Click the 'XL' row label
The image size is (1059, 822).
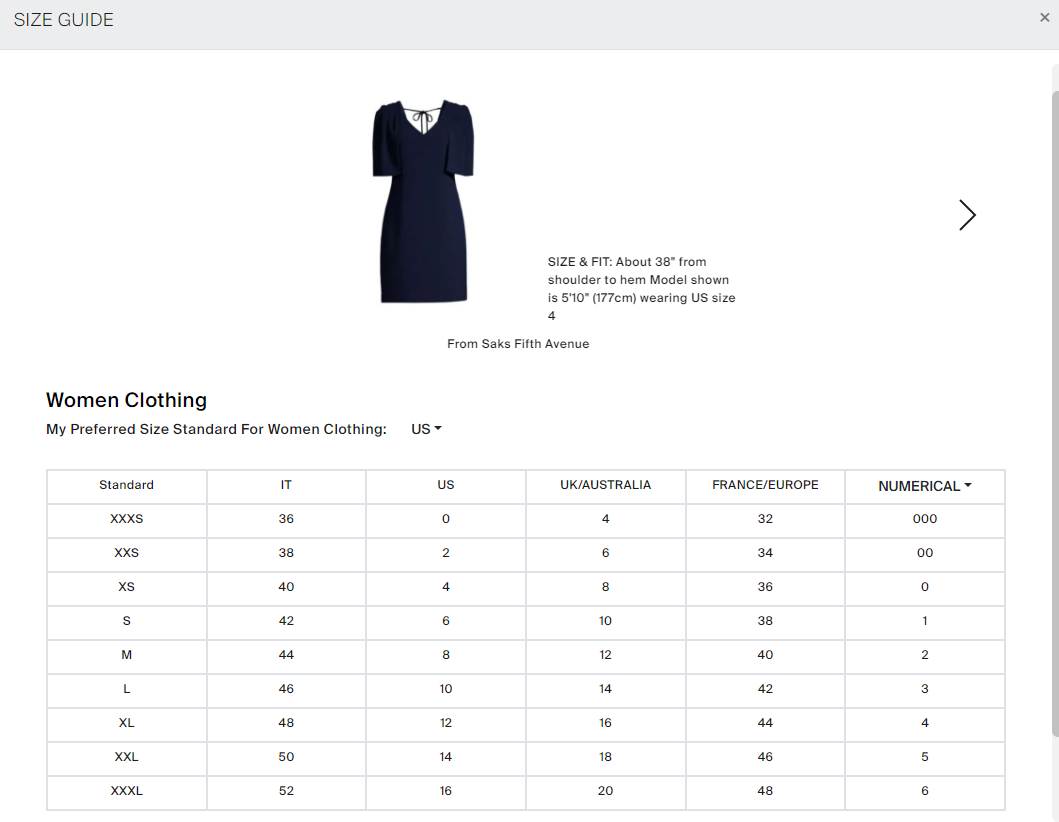[126, 723]
